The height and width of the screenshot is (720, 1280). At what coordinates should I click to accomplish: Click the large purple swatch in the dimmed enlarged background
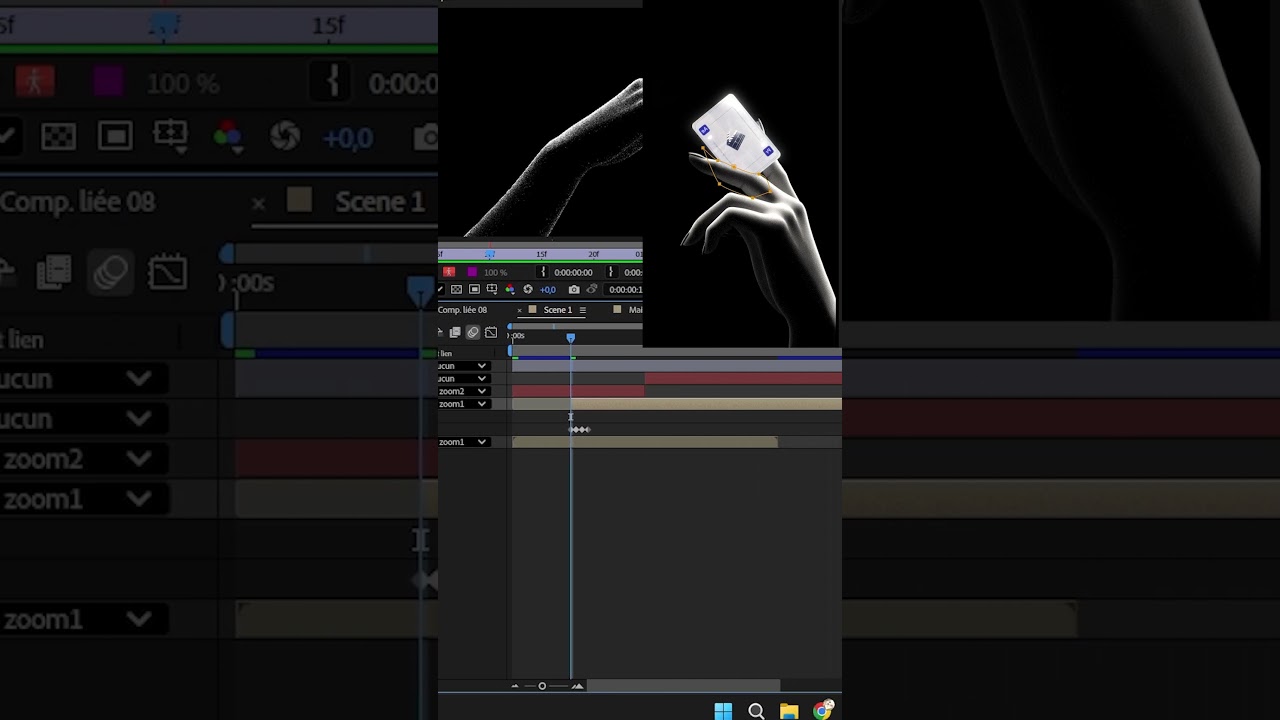coord(108,83)
